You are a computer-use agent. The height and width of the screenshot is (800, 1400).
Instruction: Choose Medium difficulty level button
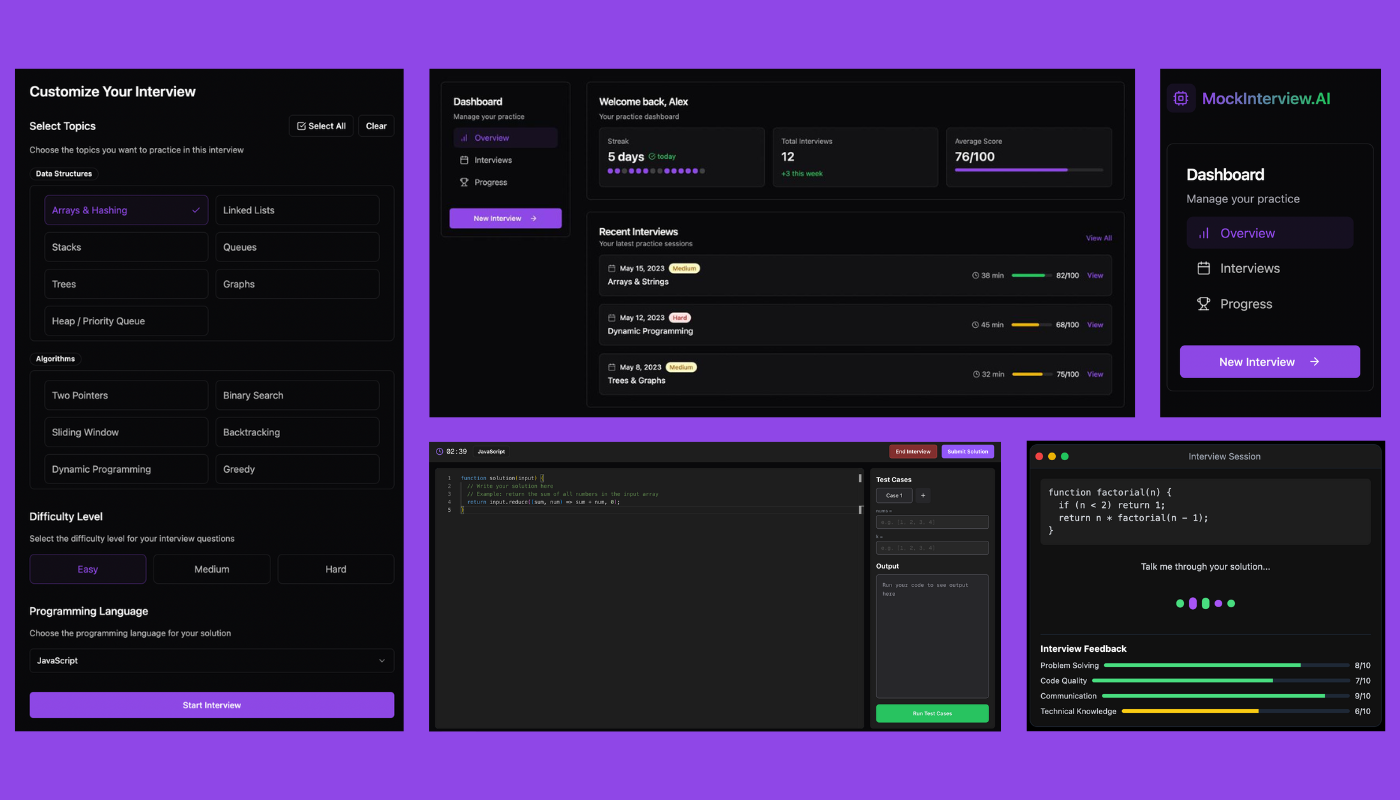point(212,569)
